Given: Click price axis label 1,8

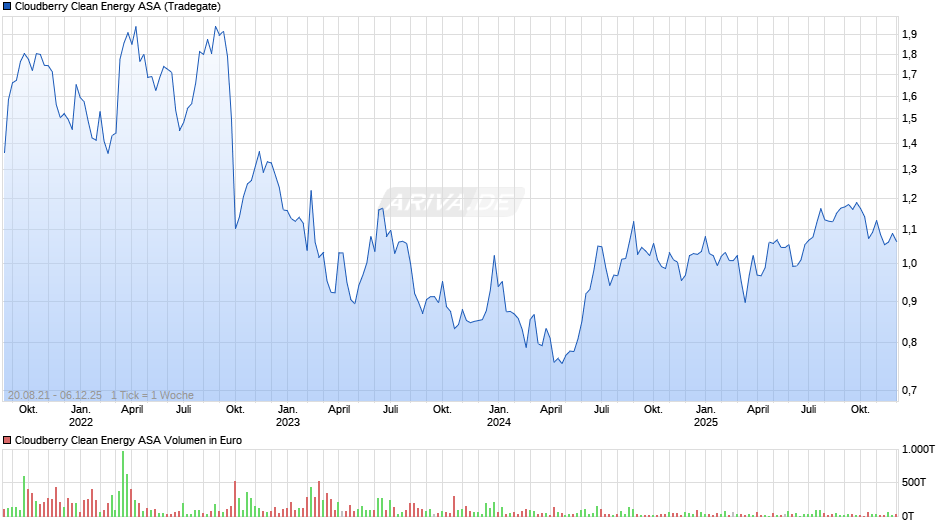Looking at the screenshot, I should [x=909, y=55].
